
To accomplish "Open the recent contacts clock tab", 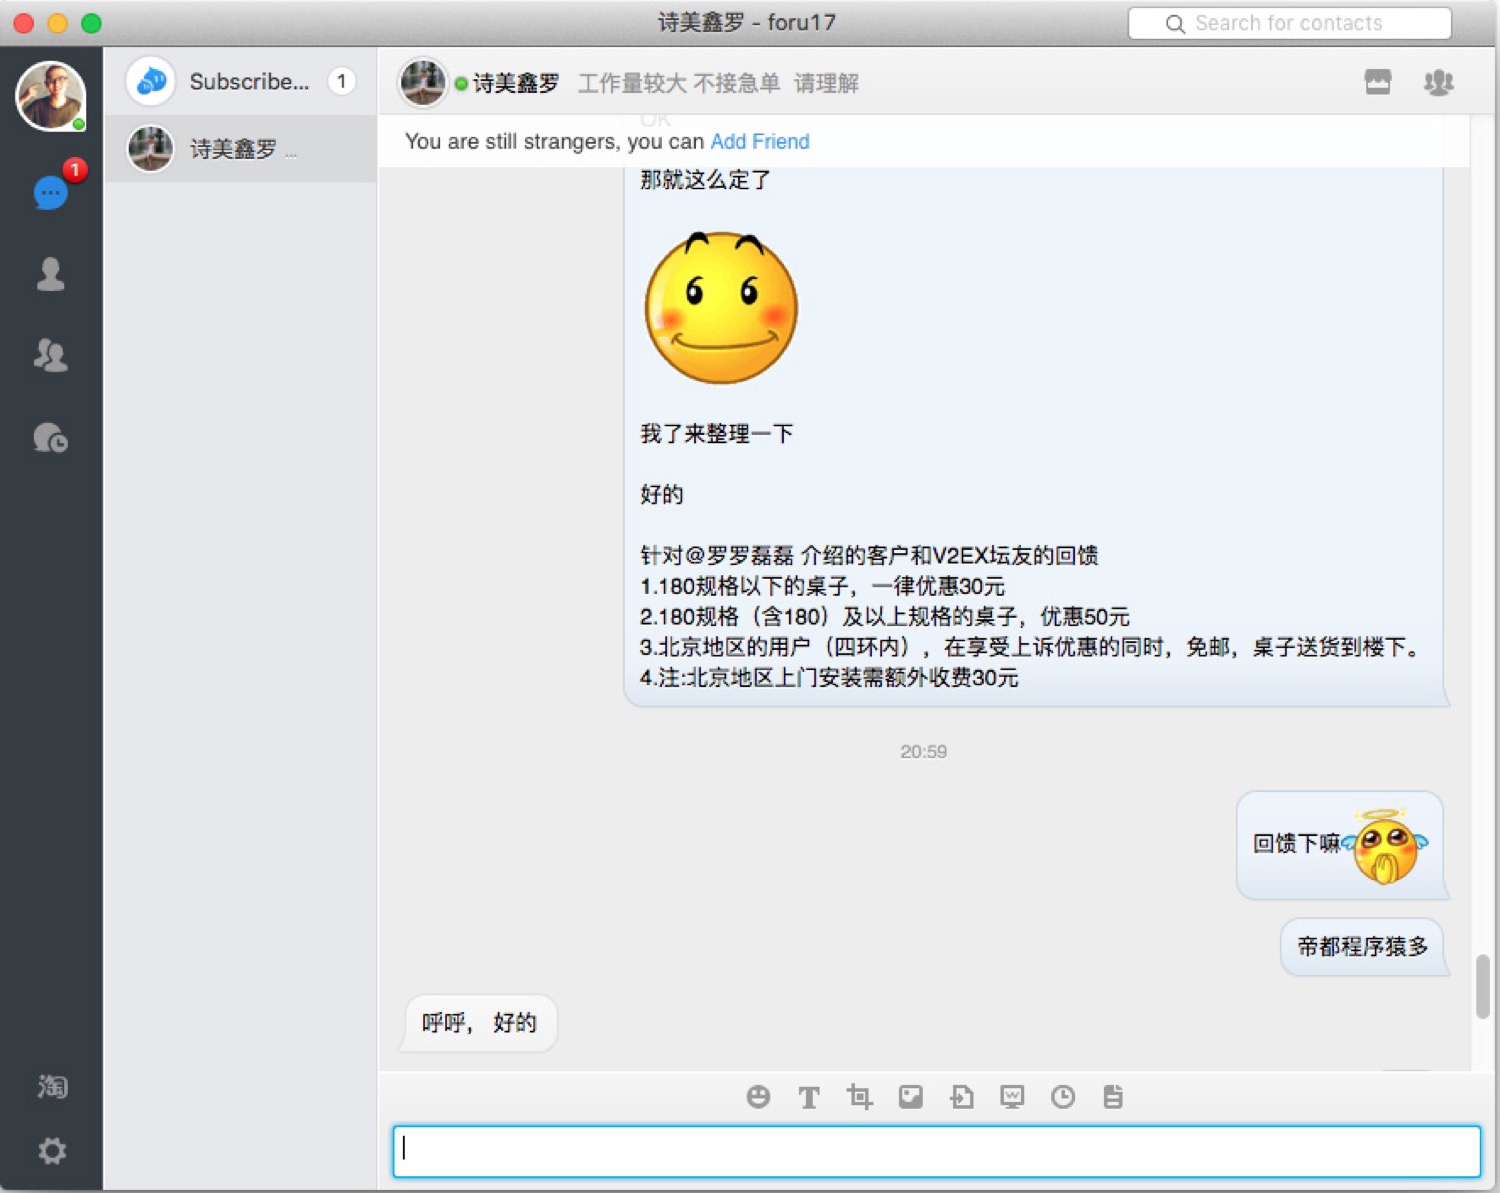I will click(x=51, y=438).
